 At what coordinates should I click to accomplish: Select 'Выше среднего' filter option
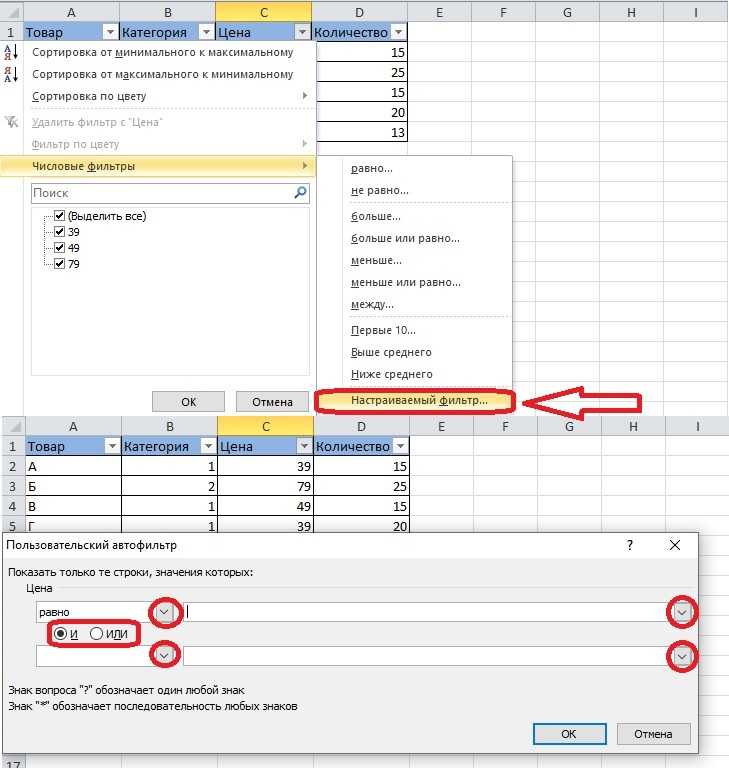[391, 352]
